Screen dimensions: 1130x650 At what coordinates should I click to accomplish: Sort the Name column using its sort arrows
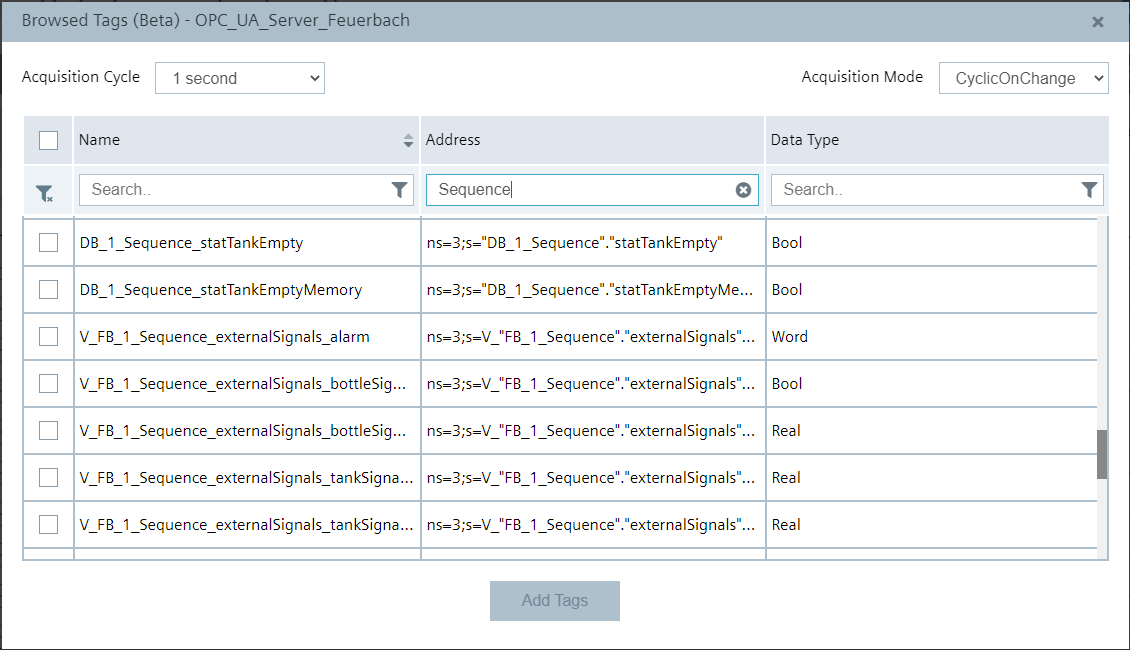[408, 140]
